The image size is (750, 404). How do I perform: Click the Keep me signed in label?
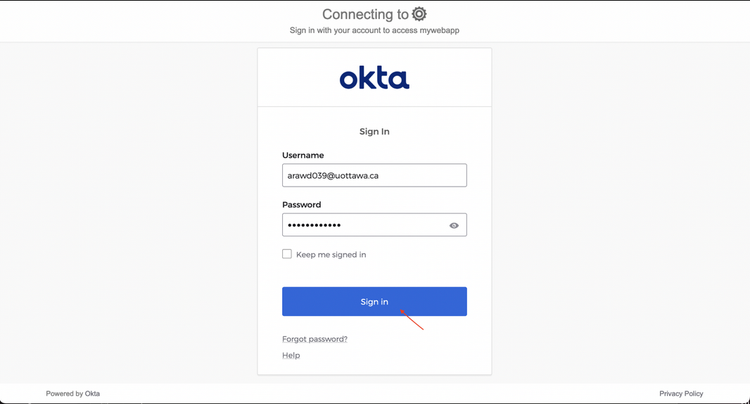pos(331,255)
